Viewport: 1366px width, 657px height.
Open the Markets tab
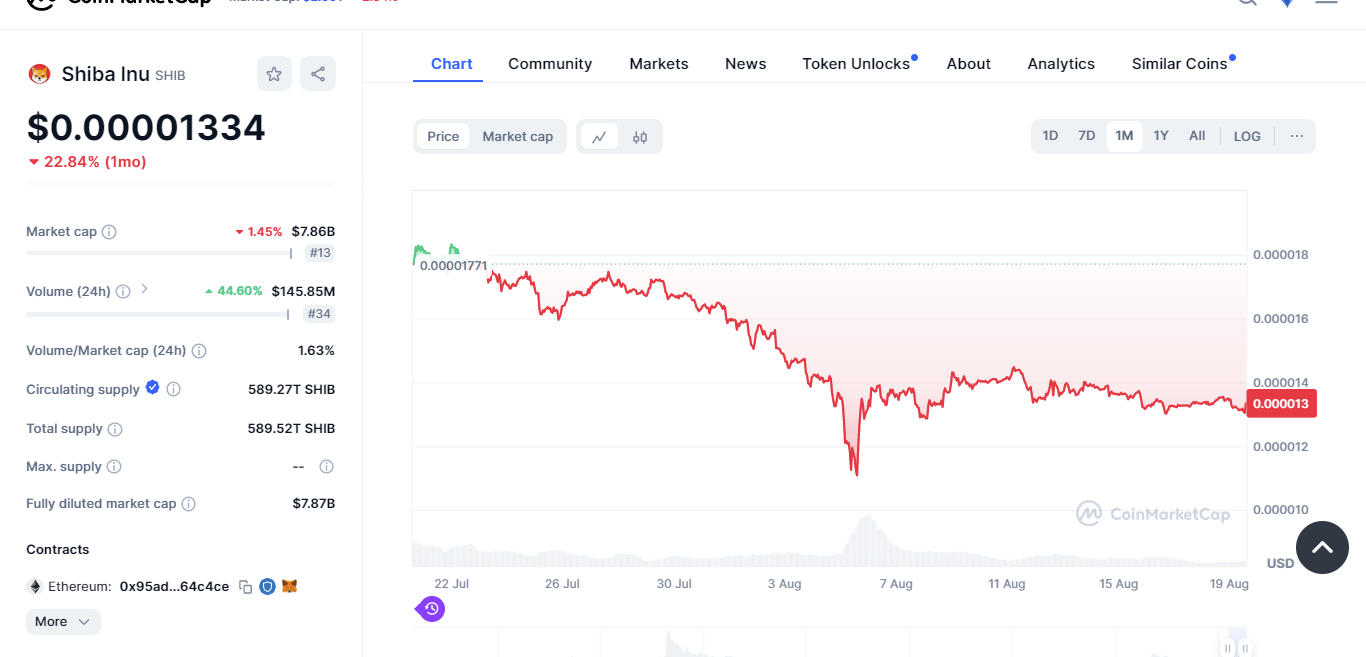point(659,64)
